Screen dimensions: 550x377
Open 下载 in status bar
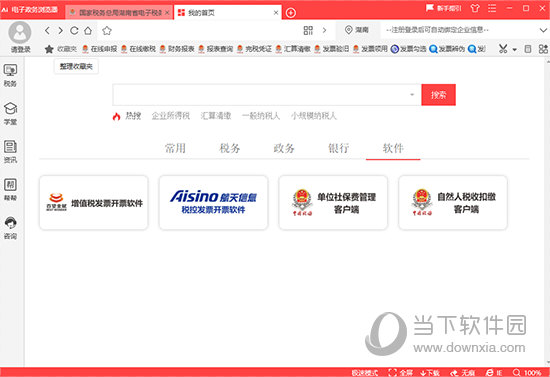click(430, 372)
